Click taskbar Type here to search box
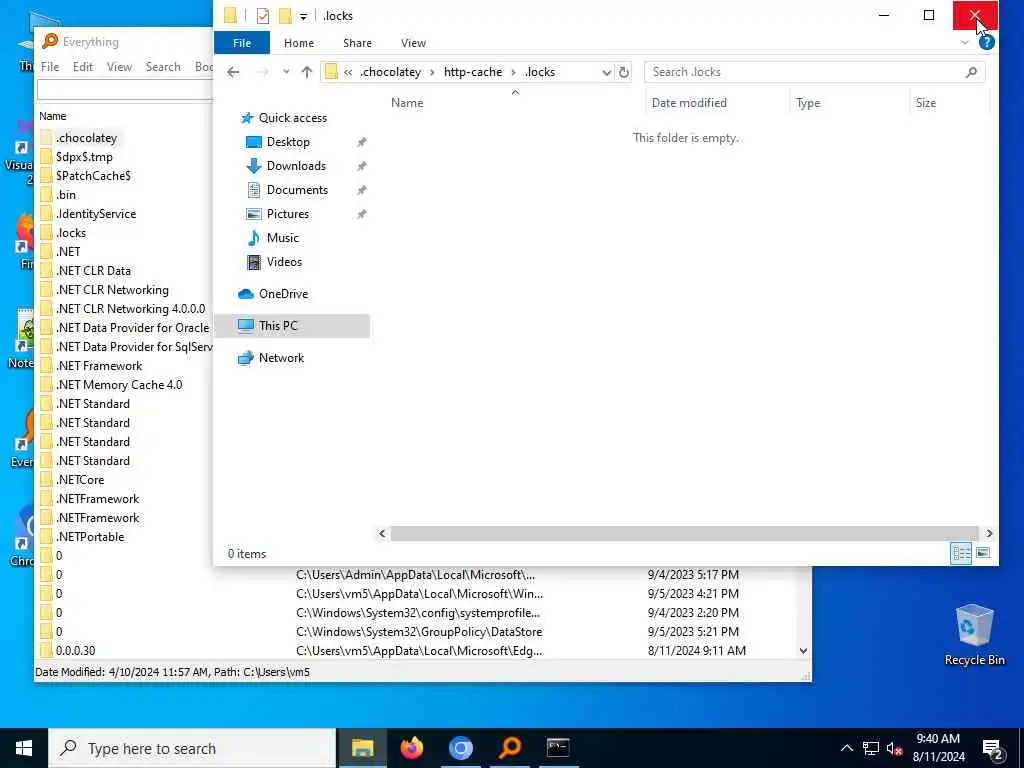The width and height of the screenshot is (1024, 768). (x=192, y=748)
